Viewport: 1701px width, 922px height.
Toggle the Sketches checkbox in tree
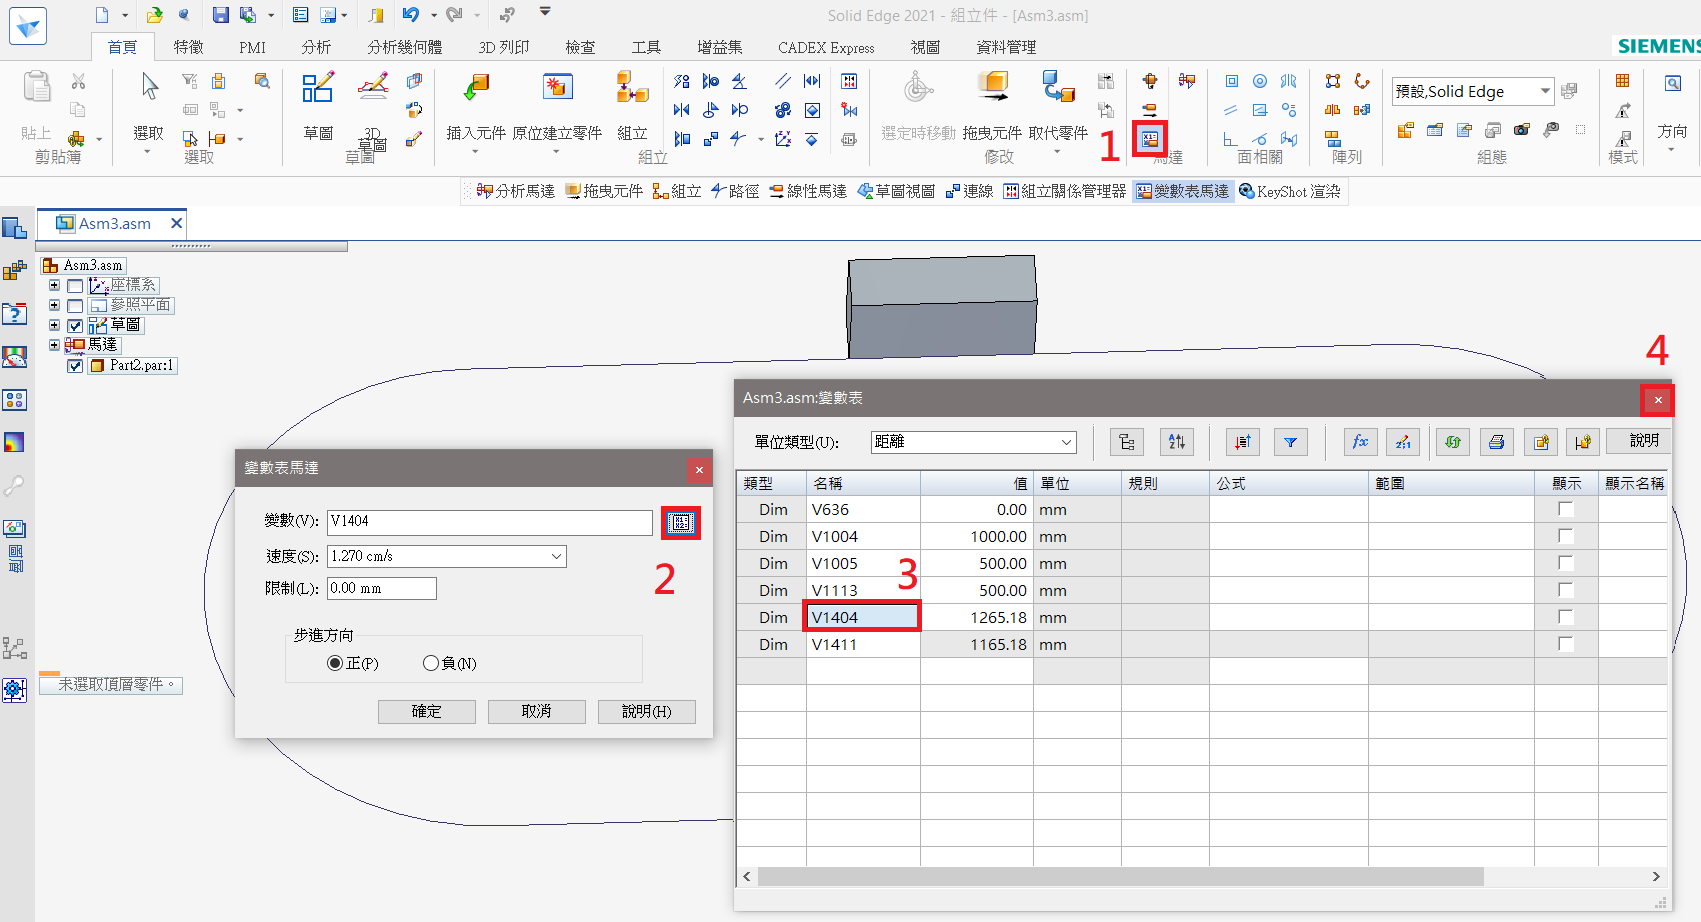[75, 326]
